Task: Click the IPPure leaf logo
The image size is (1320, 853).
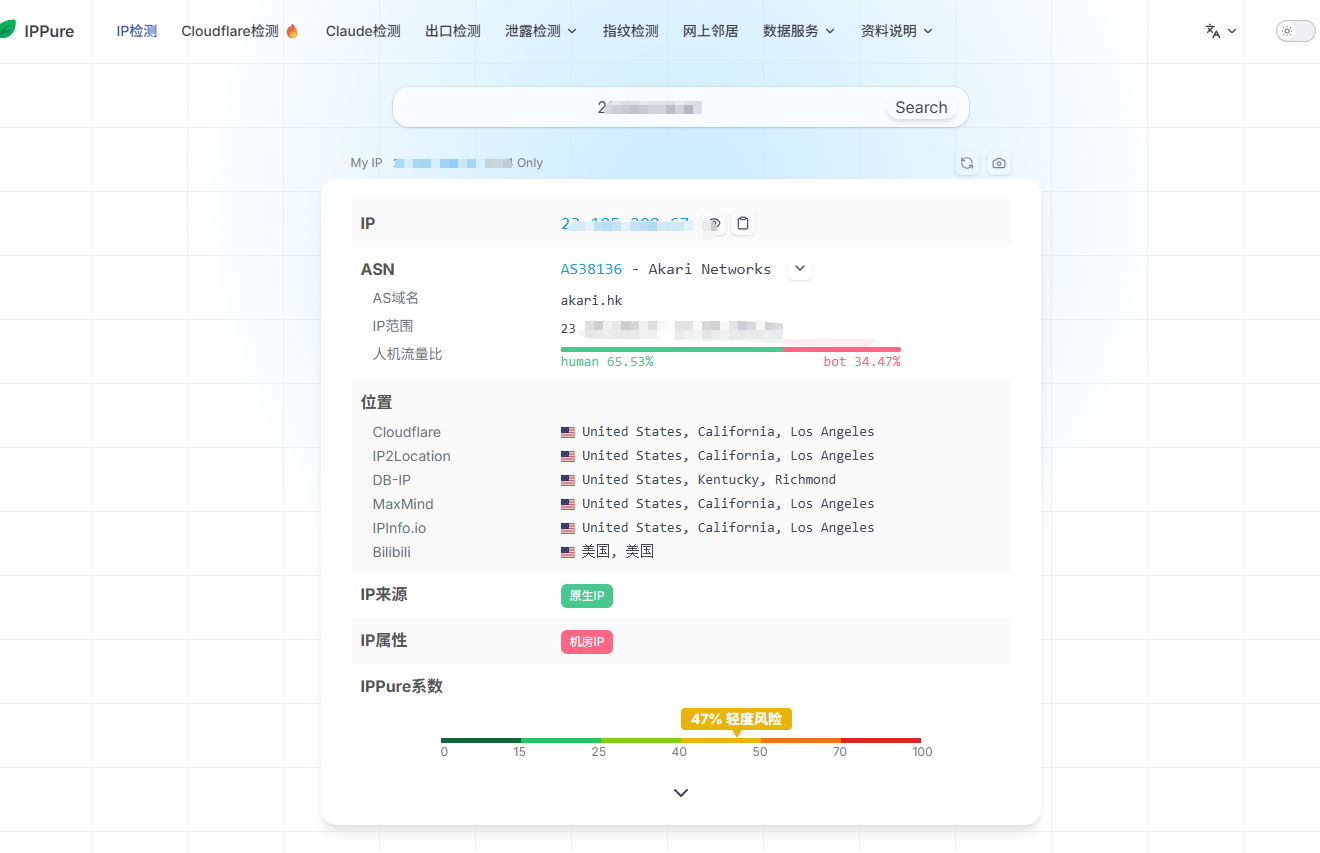Action: pos(7,30)
